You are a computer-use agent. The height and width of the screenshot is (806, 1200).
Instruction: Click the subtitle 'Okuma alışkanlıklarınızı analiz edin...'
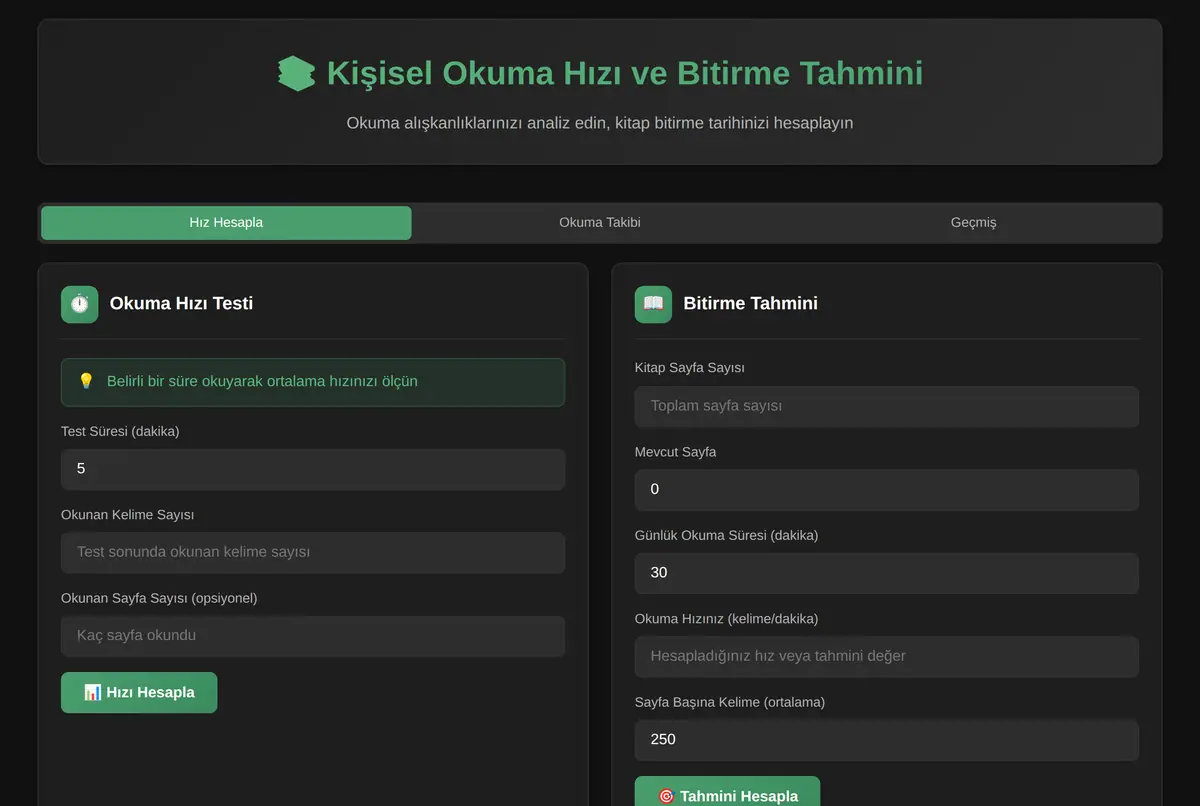click(600, 123)
